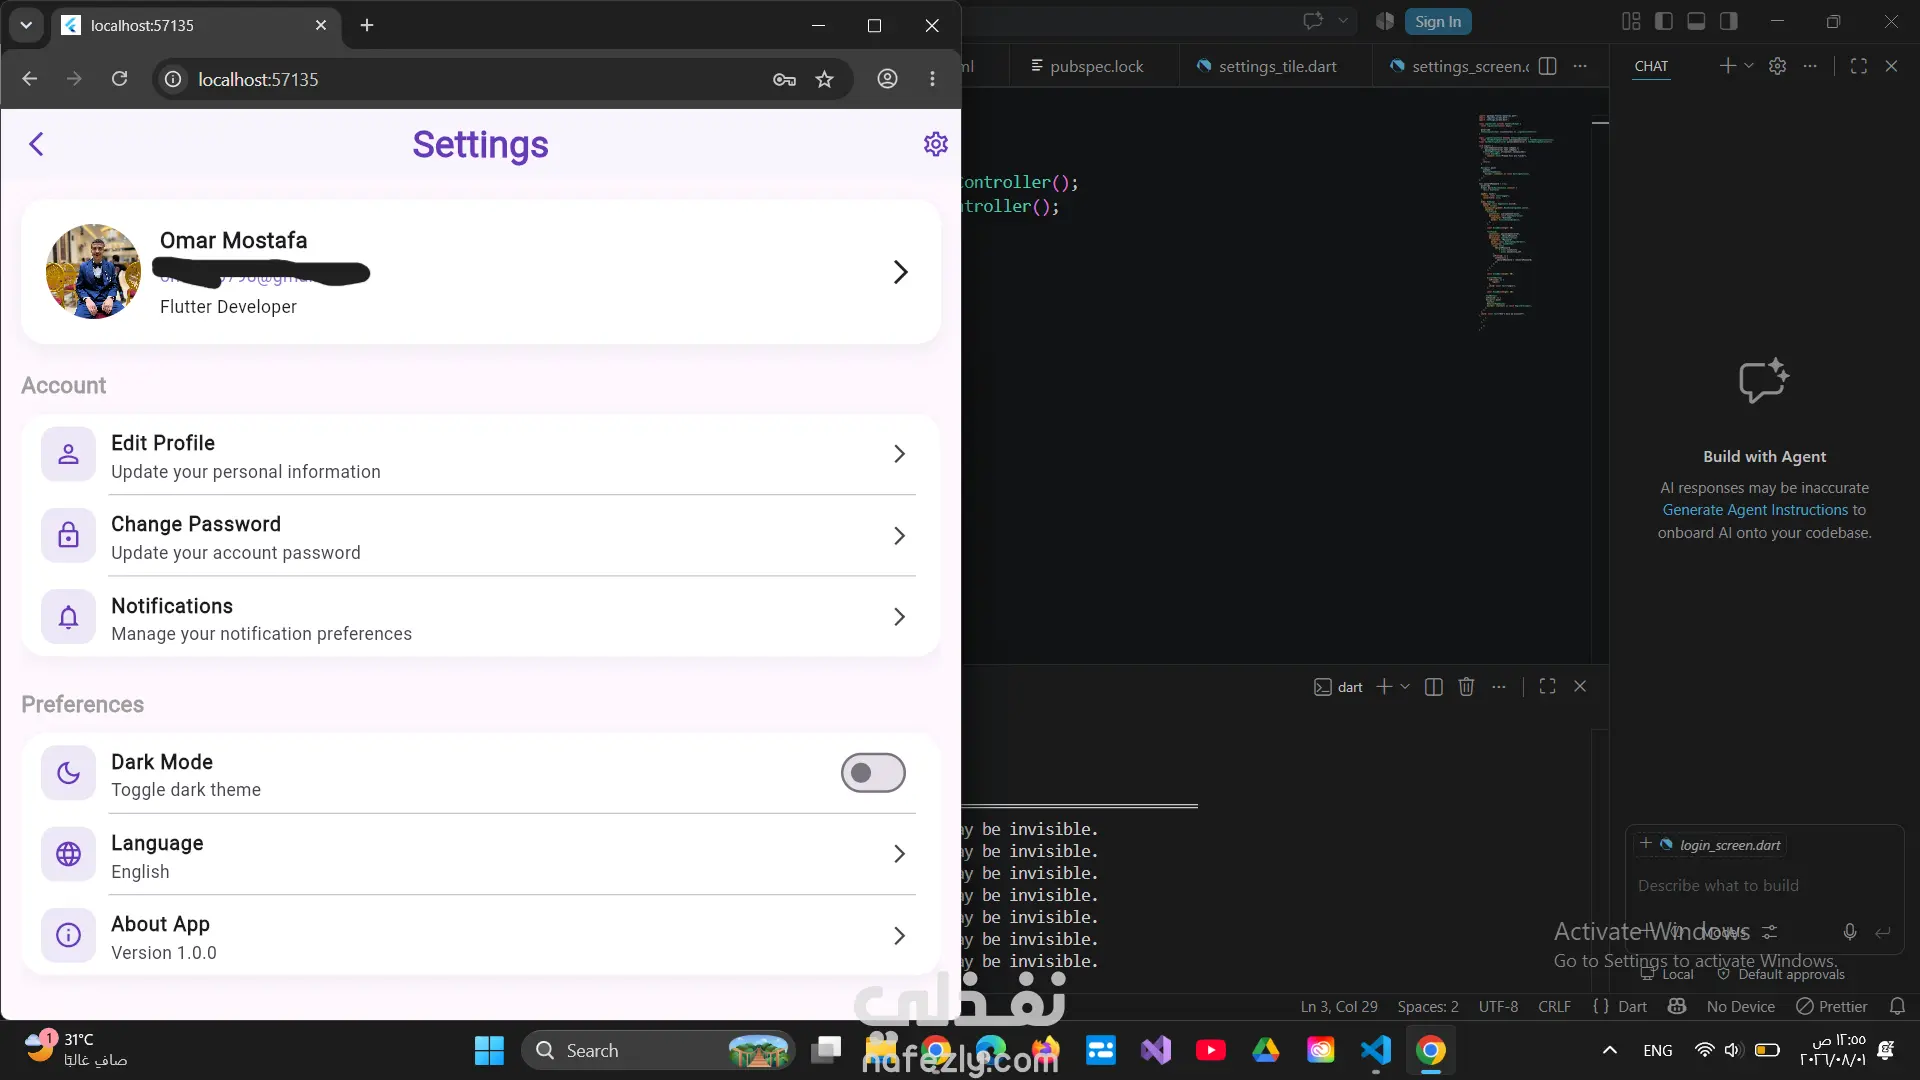Toggle VS Code primary side bar
The height and width of the screenshot is (1080, 1920).
pos(1664,21)
